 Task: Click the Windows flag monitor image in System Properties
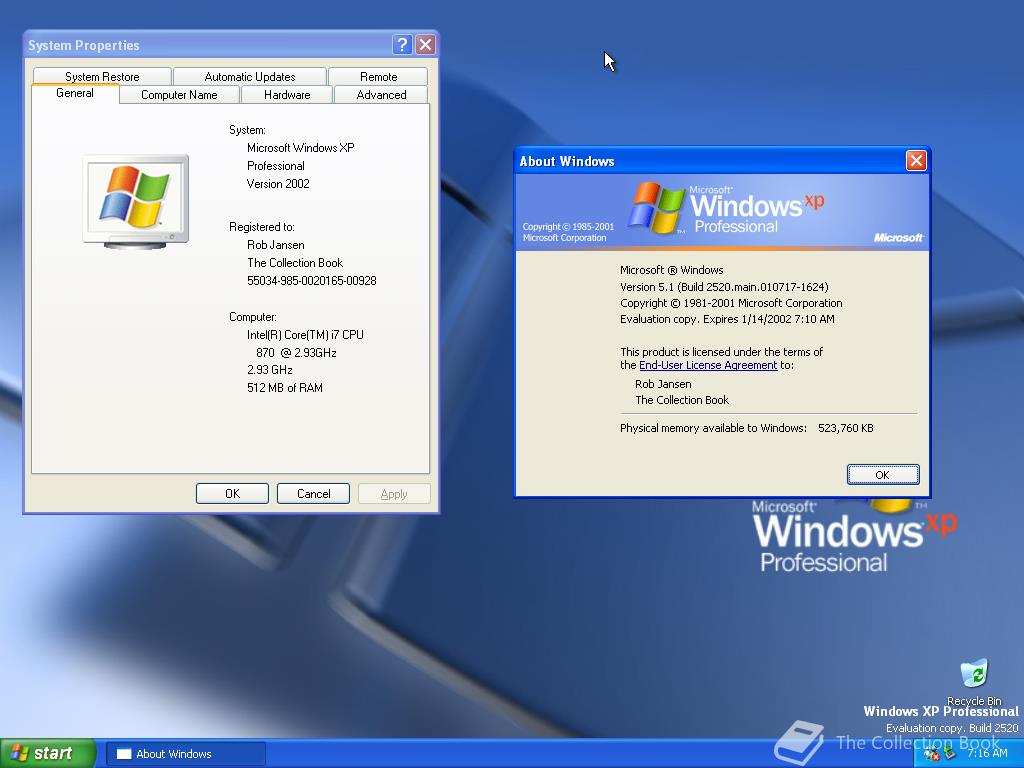pyautogui.click(x=135, y=202)
